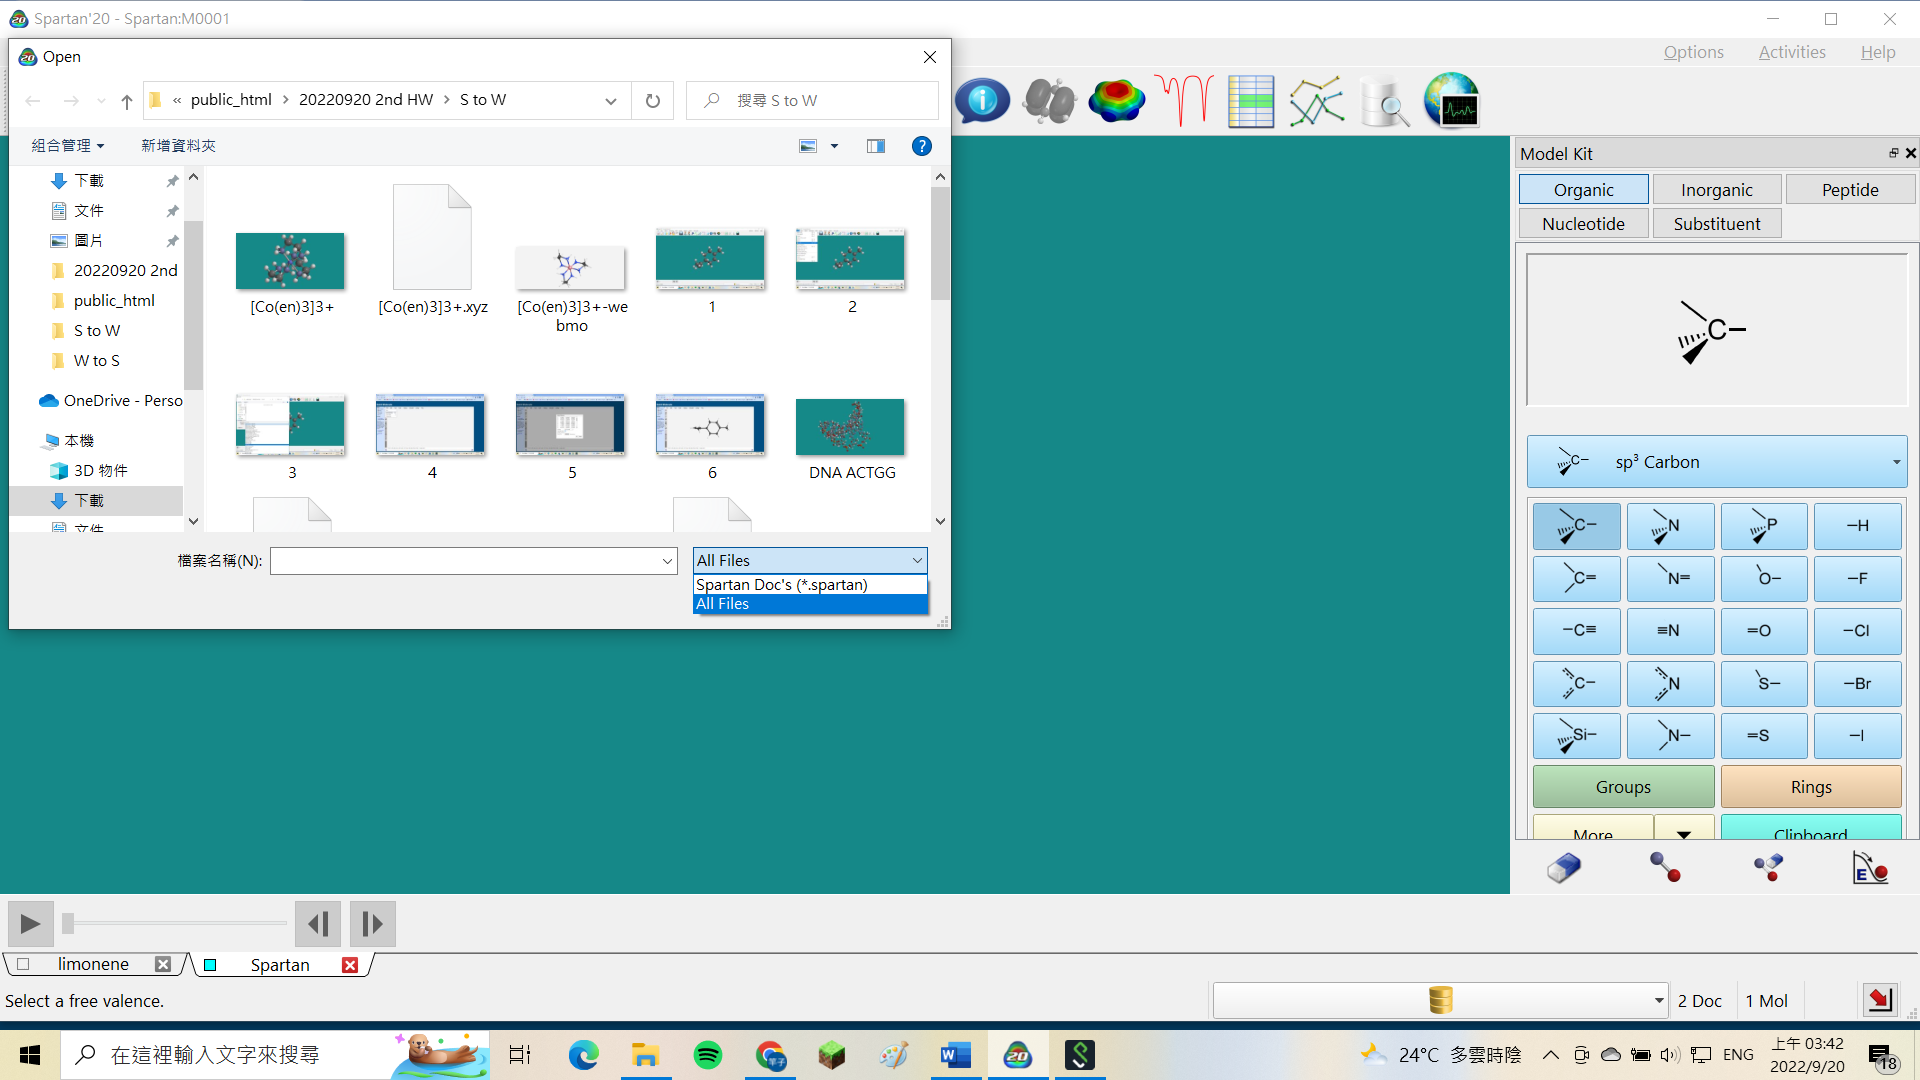Select the bromine –Br atom button
This screenshot has width=1920, height=1080.
click(1857, 684)
